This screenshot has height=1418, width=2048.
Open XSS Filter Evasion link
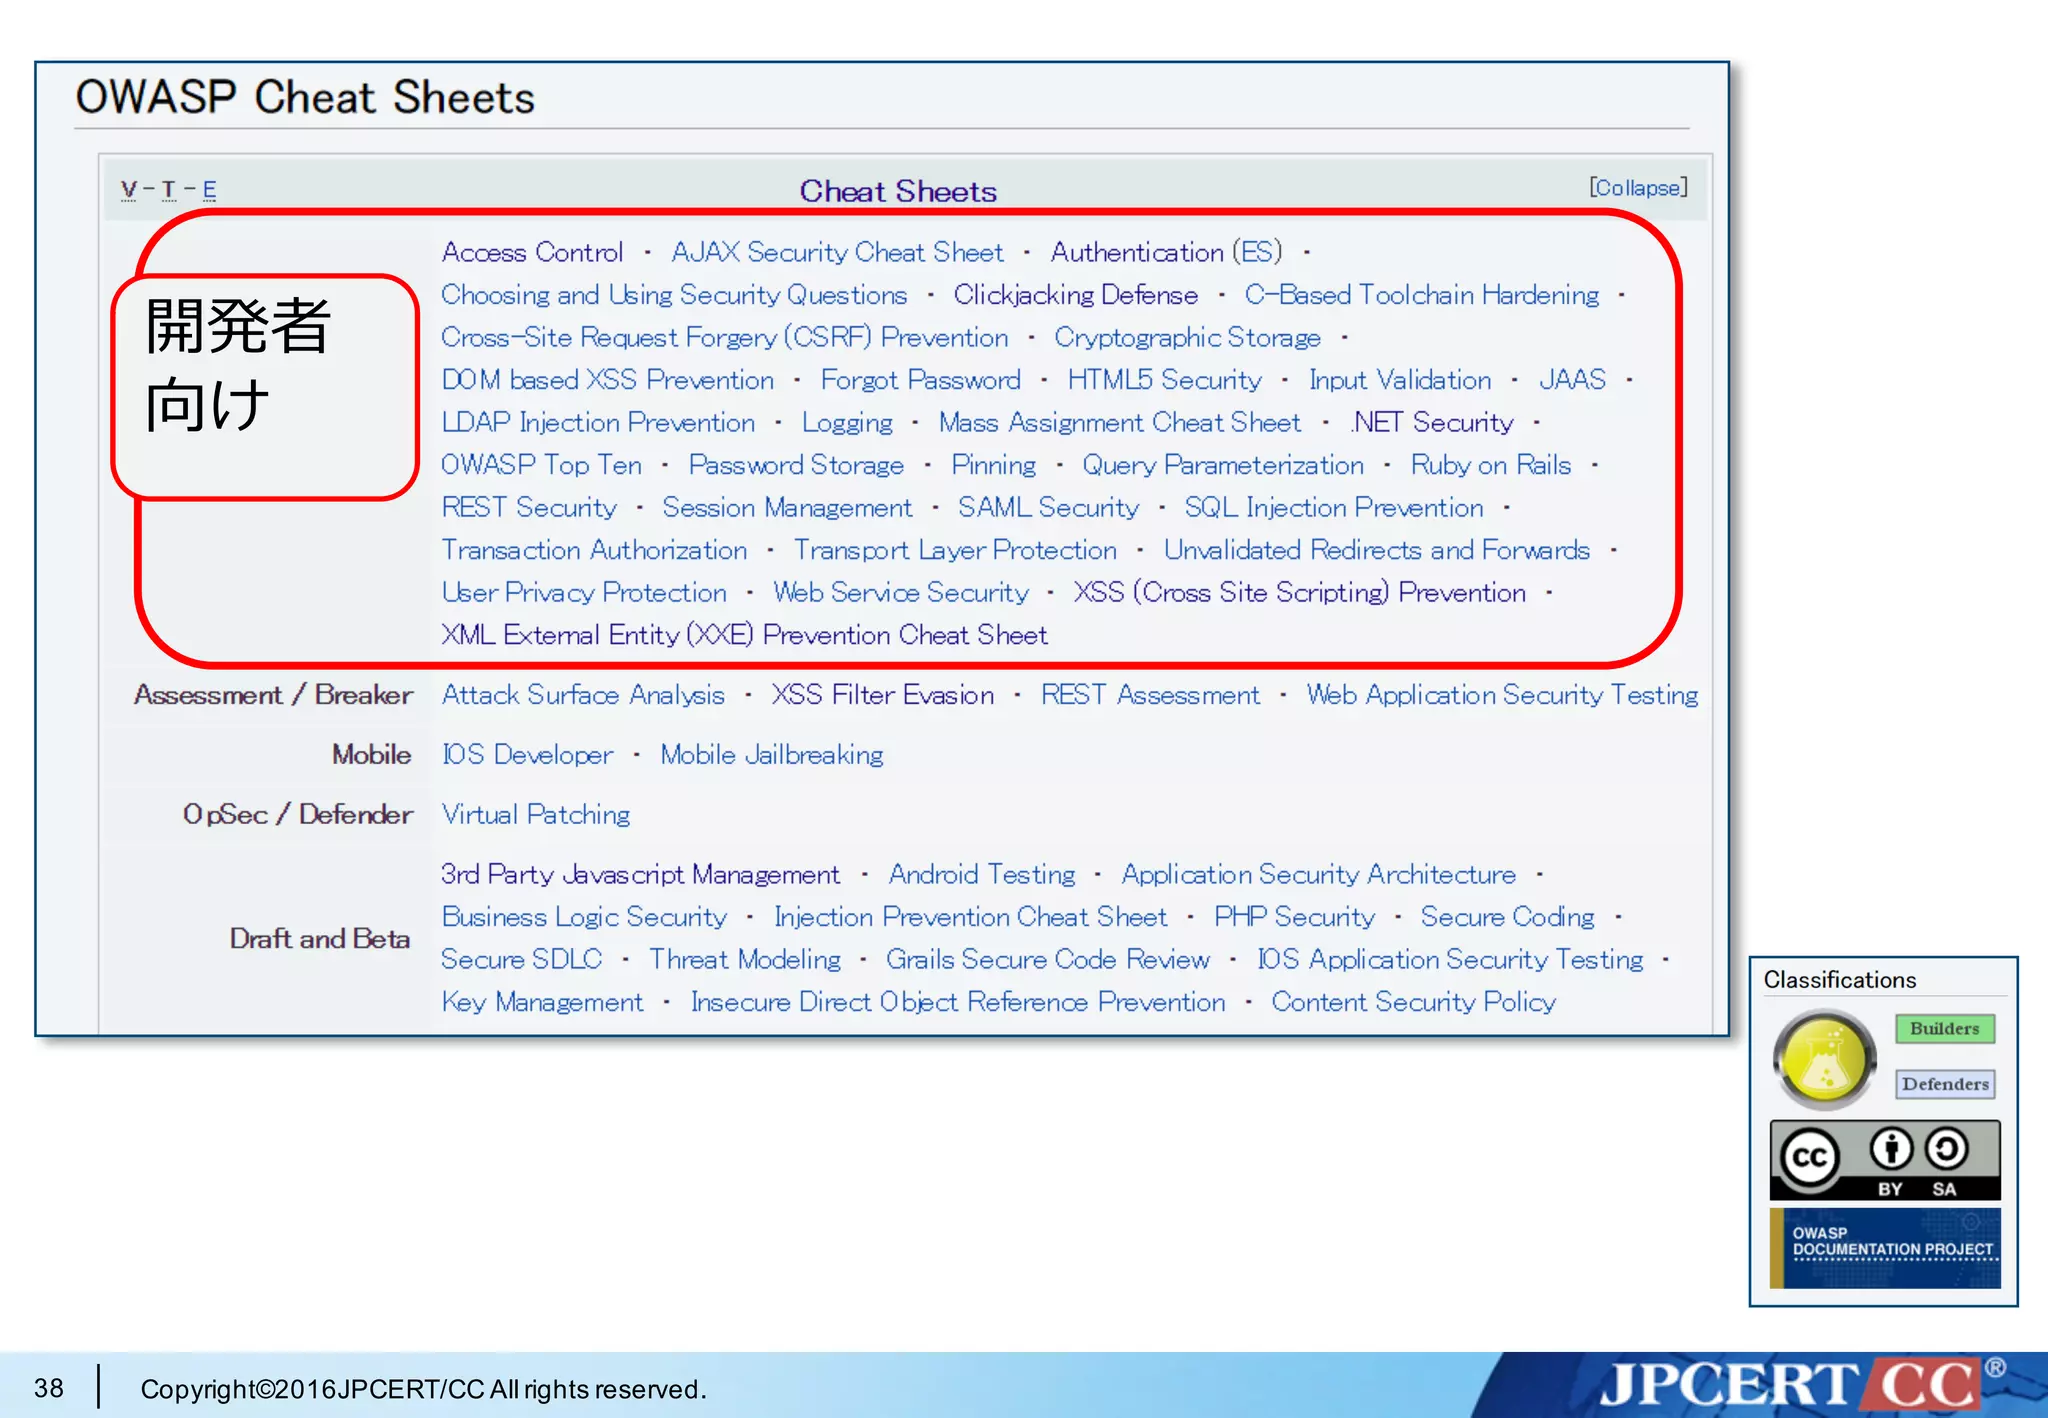coord(882,695)
